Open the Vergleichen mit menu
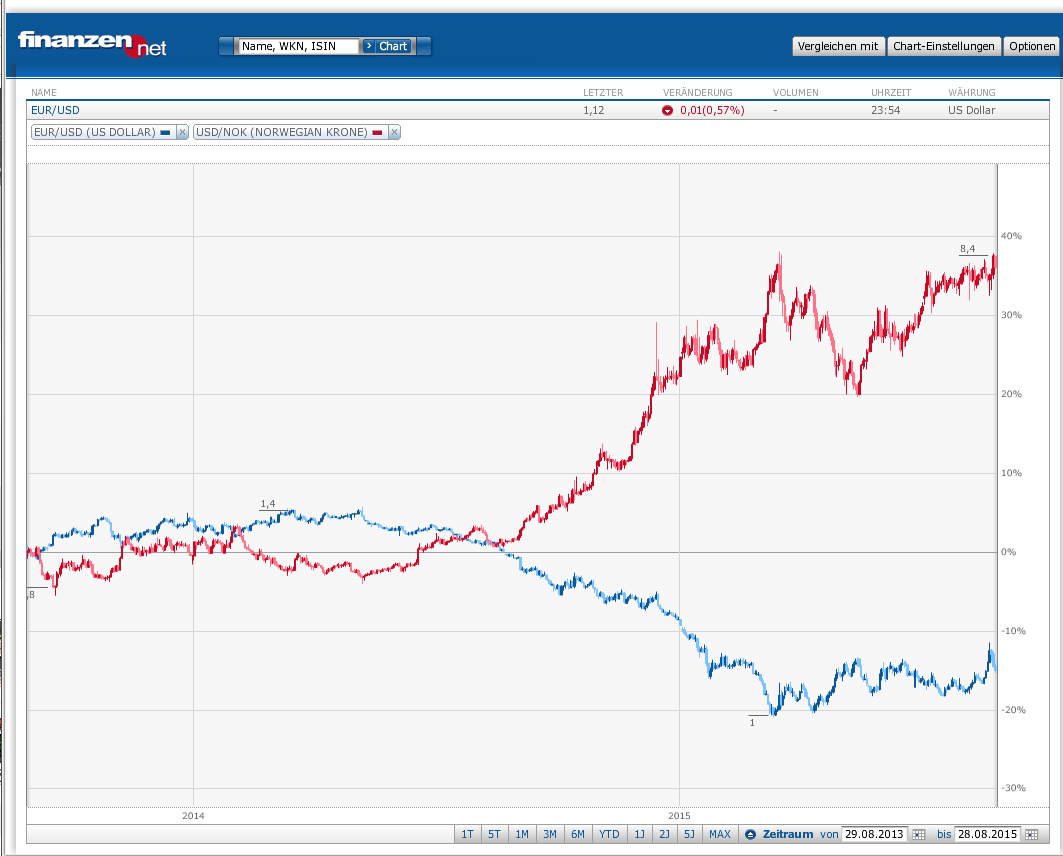Screen dimensions: 1063x856 838,46
